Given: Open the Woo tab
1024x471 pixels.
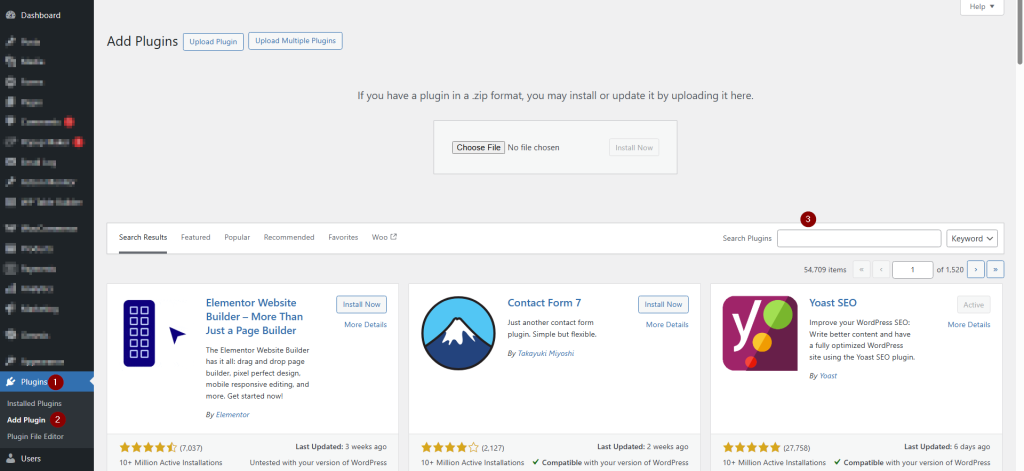Looking at the screenshot, I should tap(384, 237).
